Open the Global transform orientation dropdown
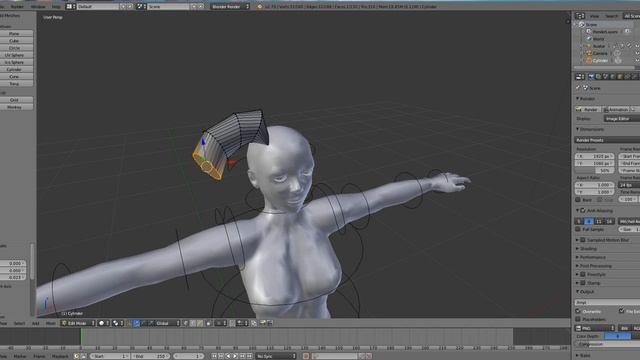 pos(167,323)
